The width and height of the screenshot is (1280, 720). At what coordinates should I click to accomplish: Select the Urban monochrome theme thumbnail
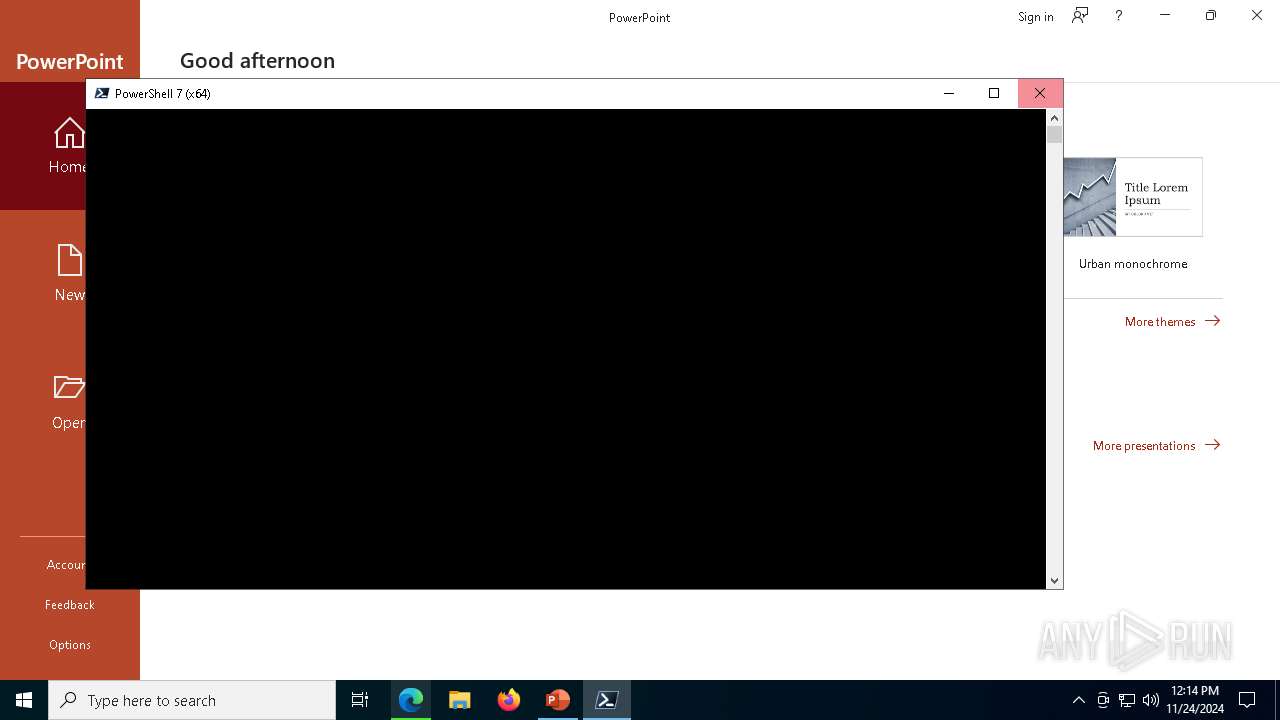[x=1133, y=197]
